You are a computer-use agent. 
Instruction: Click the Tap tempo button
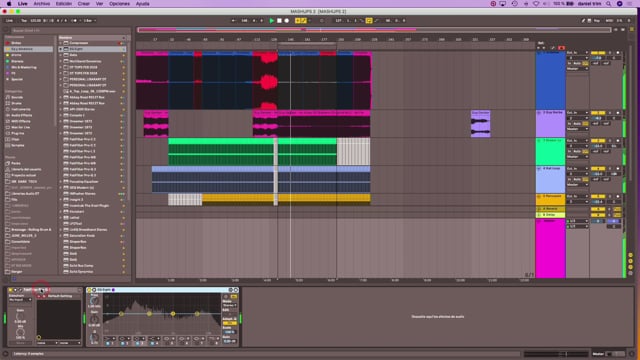24,20
